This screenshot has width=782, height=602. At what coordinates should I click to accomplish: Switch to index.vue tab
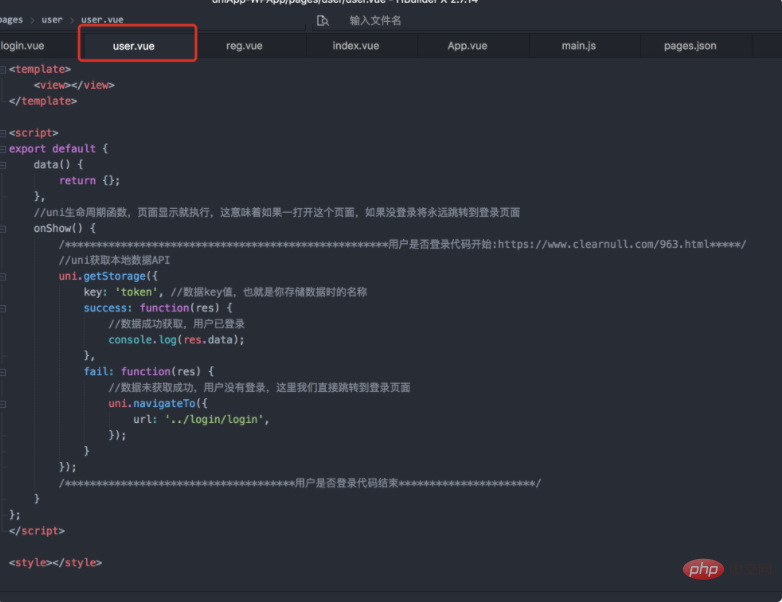tap(356, 46)
